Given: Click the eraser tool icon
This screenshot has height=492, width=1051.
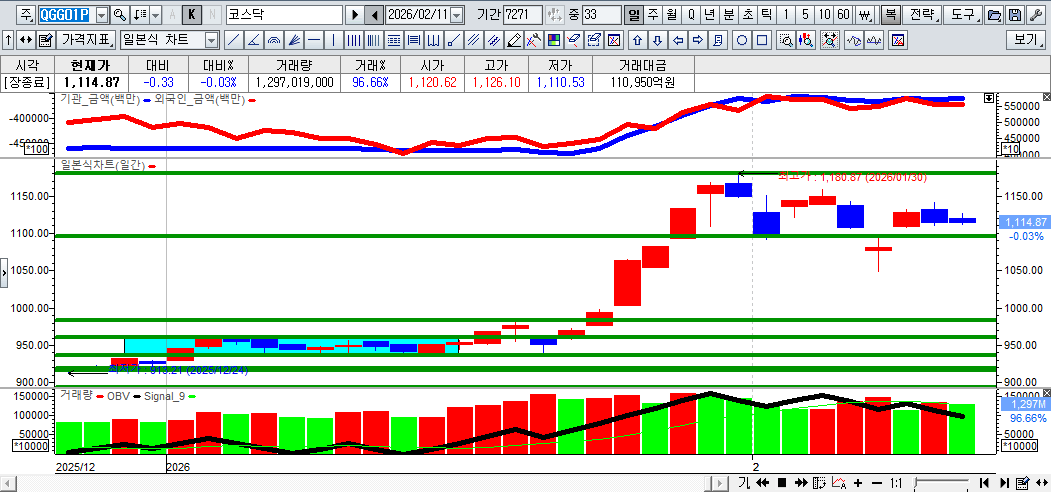Looking at the screenshot, I should 574,40.
